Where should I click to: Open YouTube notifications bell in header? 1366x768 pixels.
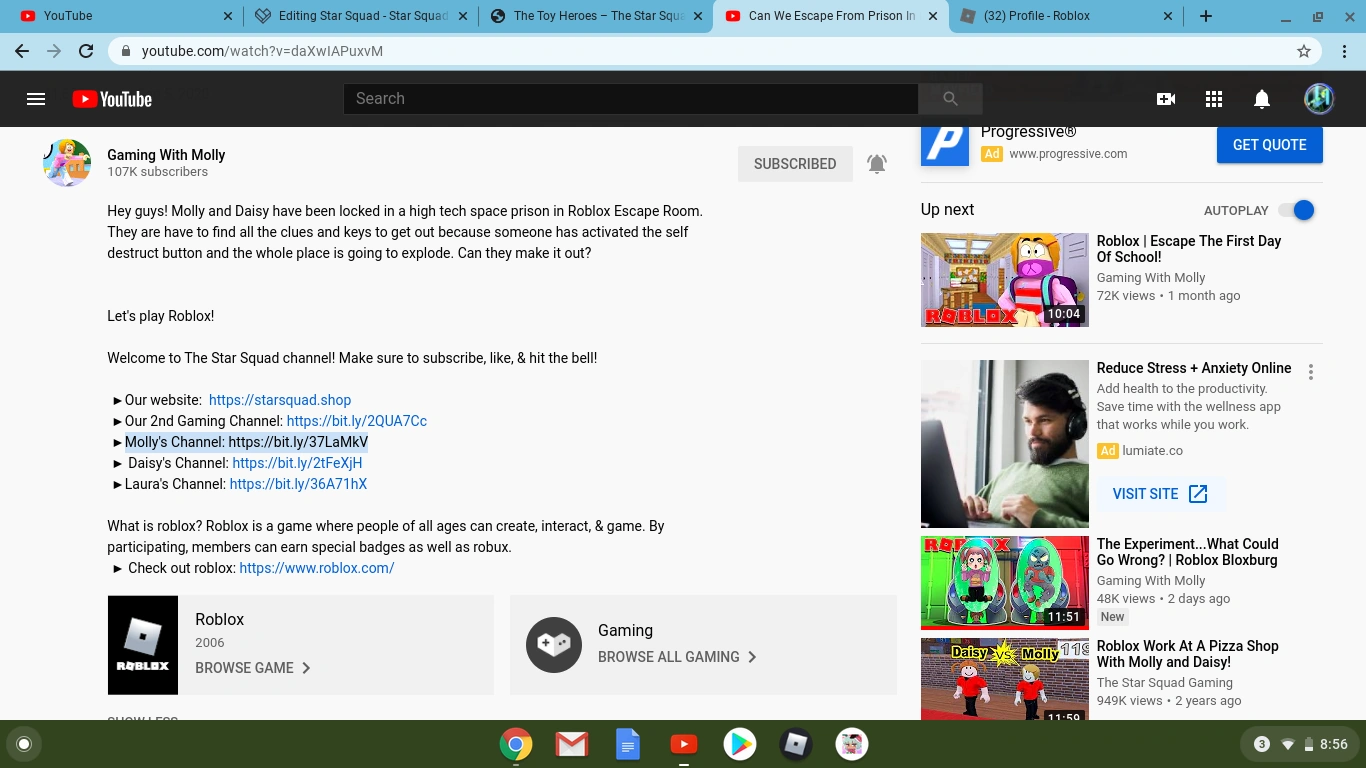tap(1262, 99)
